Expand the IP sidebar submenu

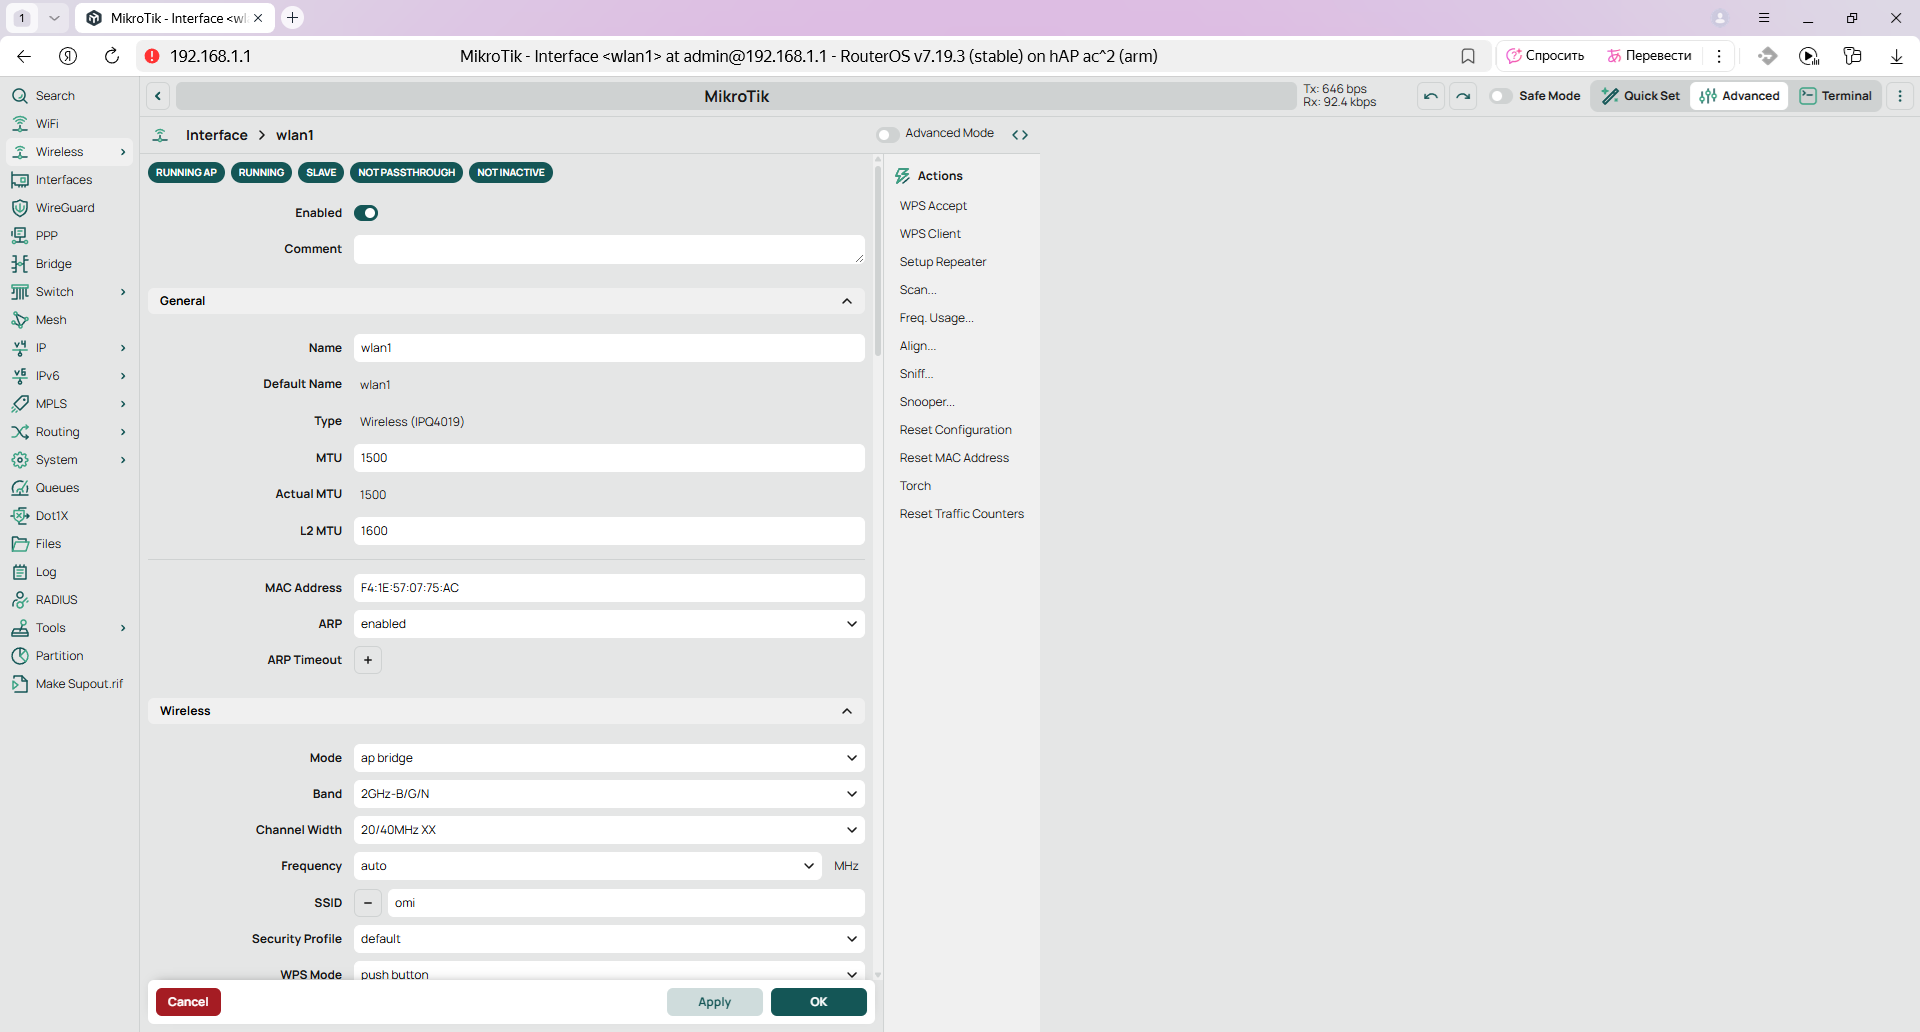click(x=123, y=348)
